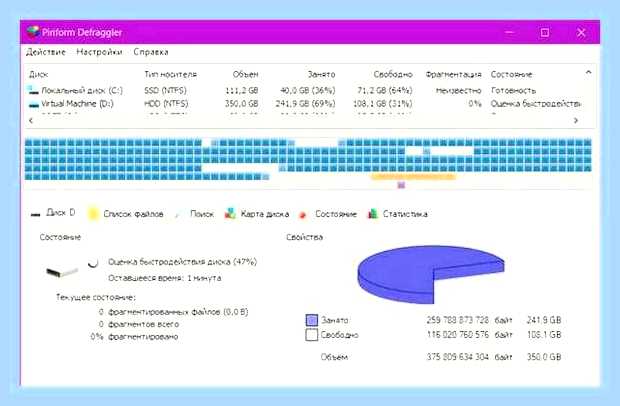Viewport: 620px width, 406px height.
Task: Sort by the Свободно column header
Action: 393,74
